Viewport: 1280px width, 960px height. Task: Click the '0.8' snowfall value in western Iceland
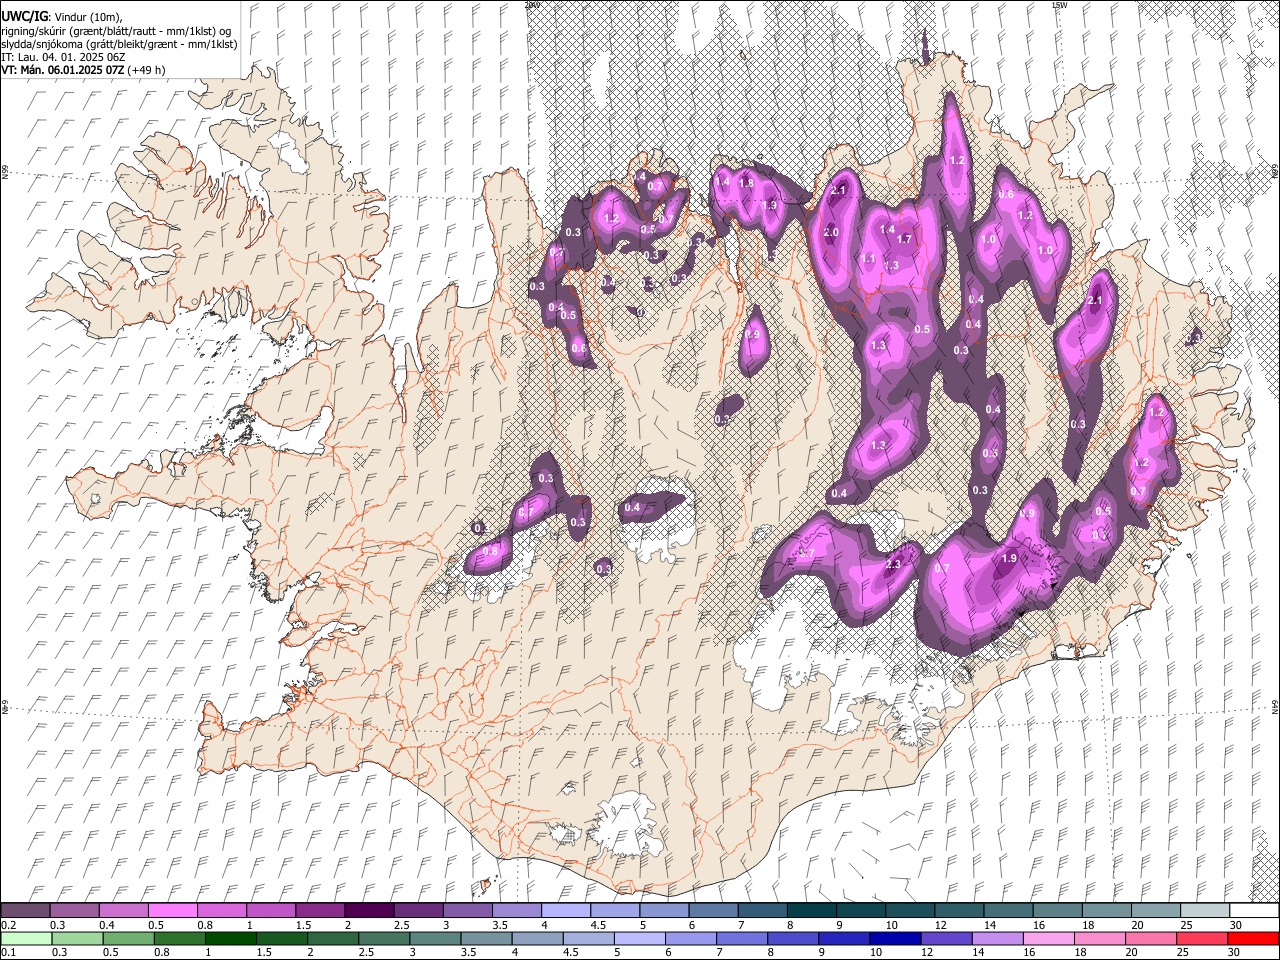click(x=490, y=552)
